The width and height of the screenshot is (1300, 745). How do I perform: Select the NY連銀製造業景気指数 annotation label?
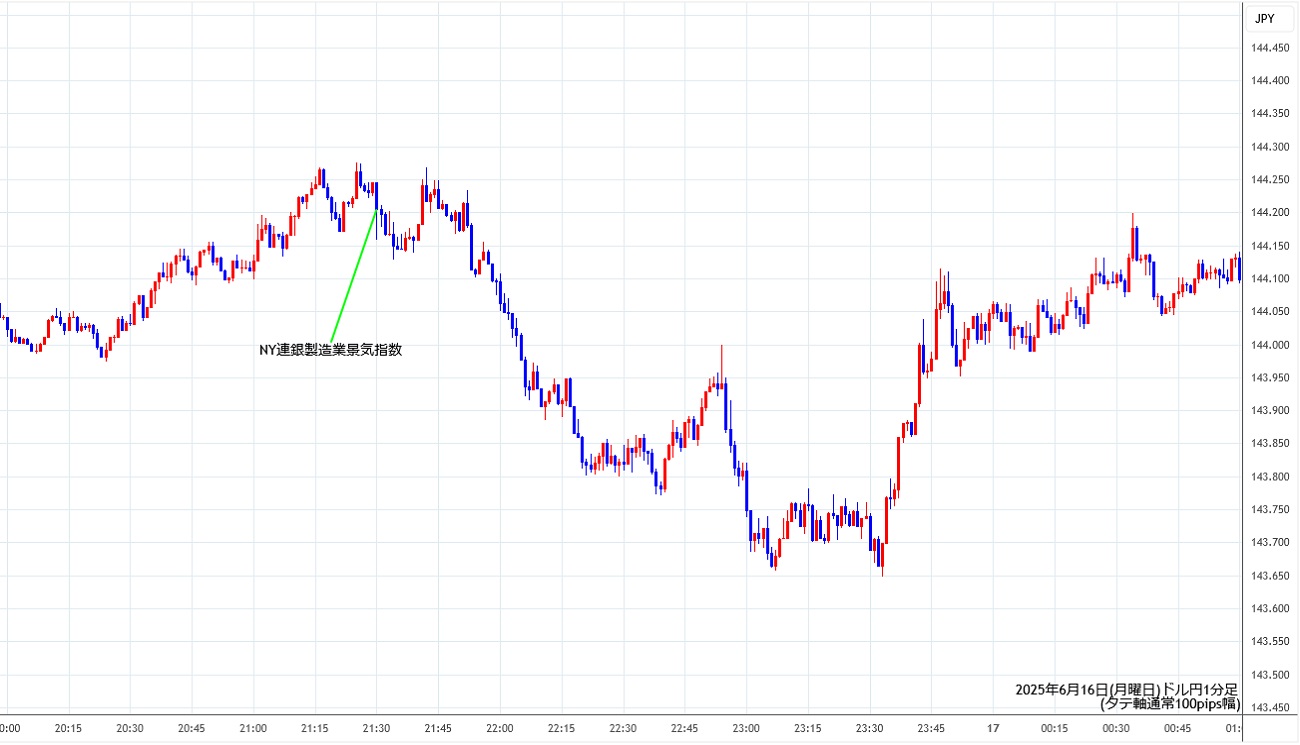point(330,350)
